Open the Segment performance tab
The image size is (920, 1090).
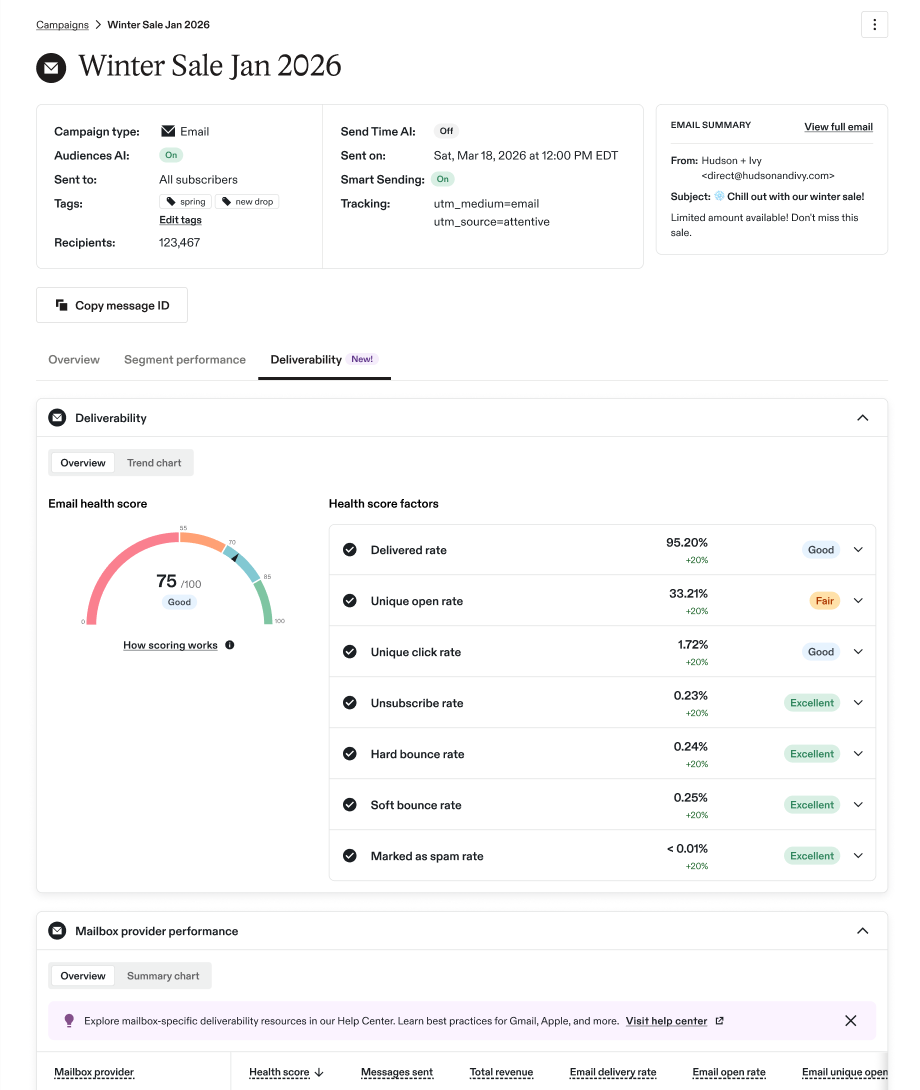tap(185, 359)
